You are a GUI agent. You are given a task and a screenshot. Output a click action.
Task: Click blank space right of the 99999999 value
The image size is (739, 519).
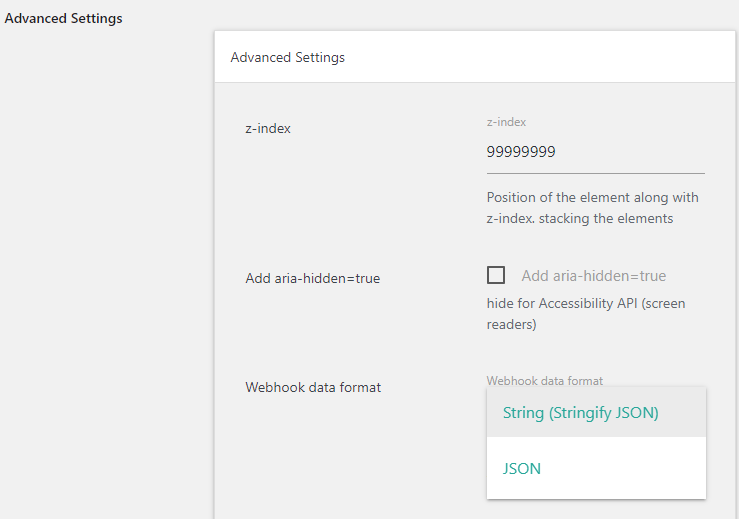click(x=640, y=152)
